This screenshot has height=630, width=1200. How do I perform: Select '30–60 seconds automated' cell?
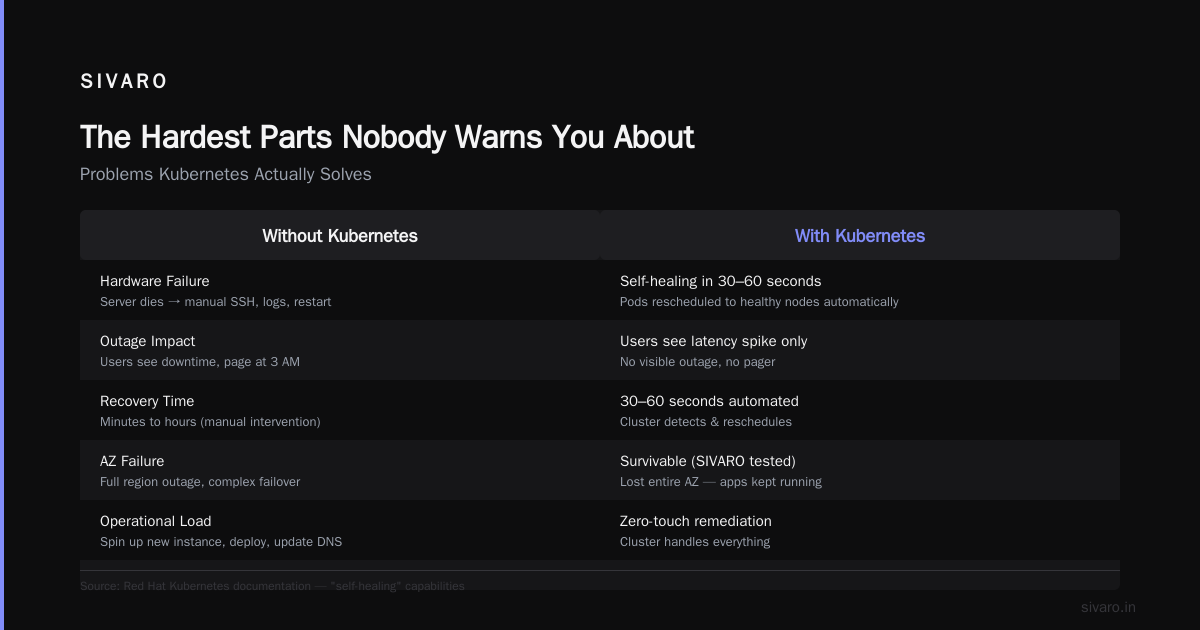709,401
